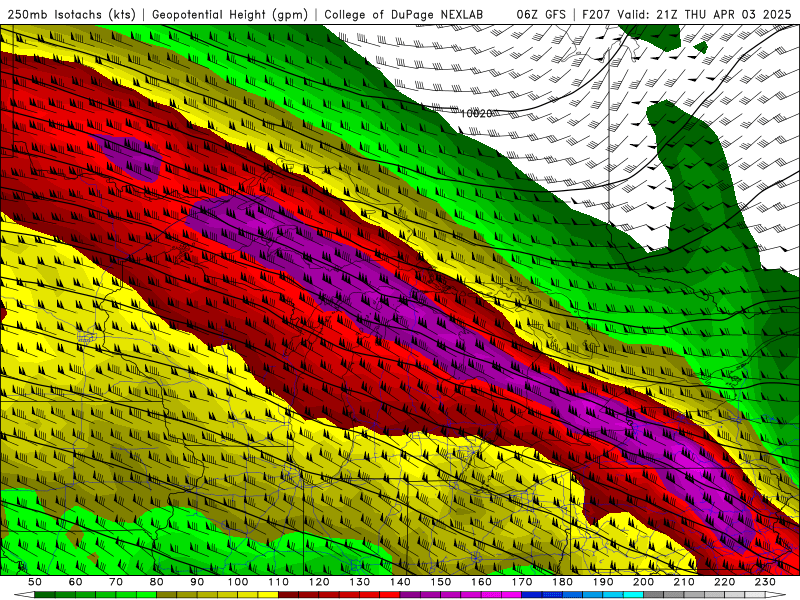Click the 190 value on the legend scale
The image size is (800, 600).
pyautogui.click(x=603, y=582)
